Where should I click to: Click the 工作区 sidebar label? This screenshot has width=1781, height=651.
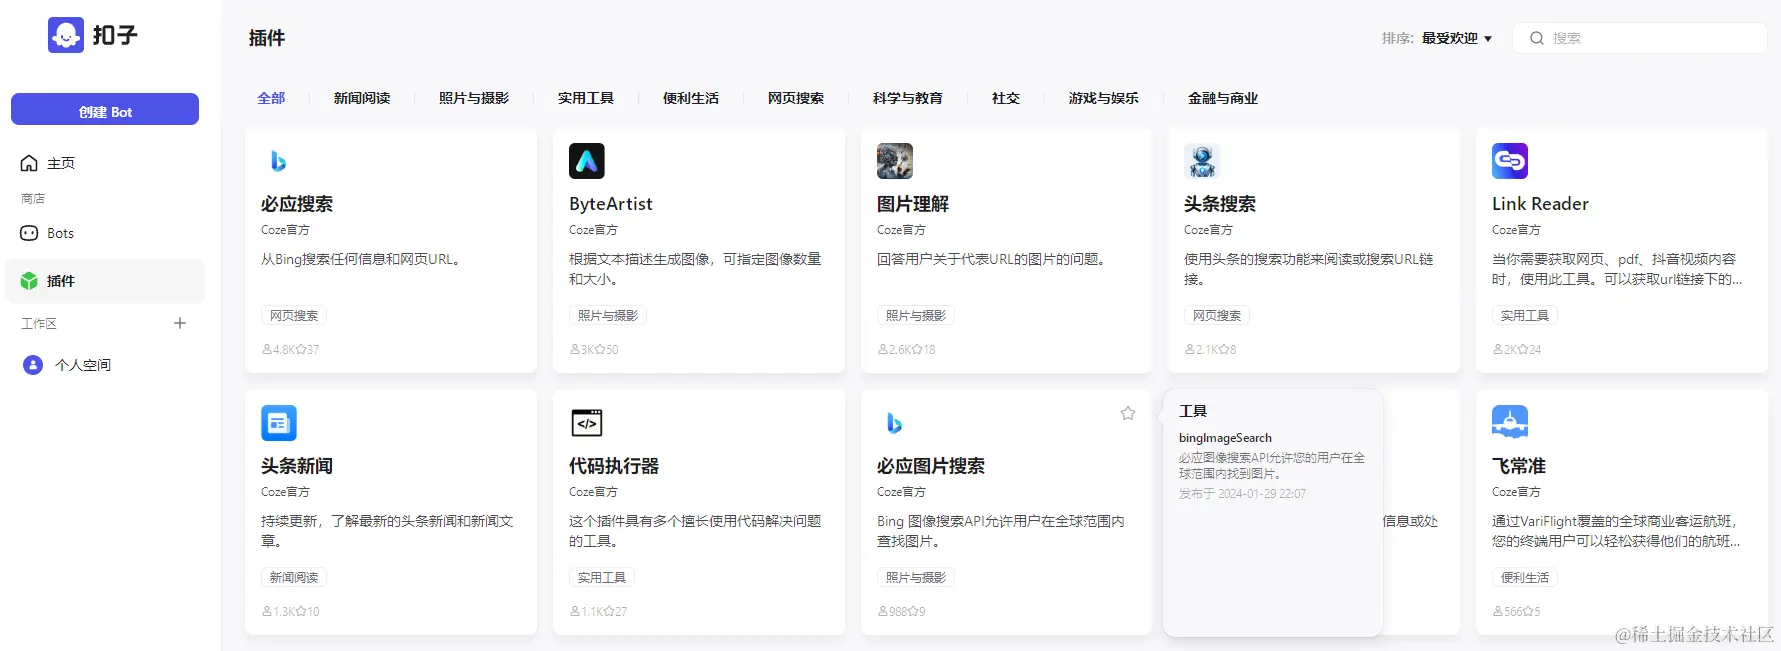pyautogui.click(x=39, y=323)
